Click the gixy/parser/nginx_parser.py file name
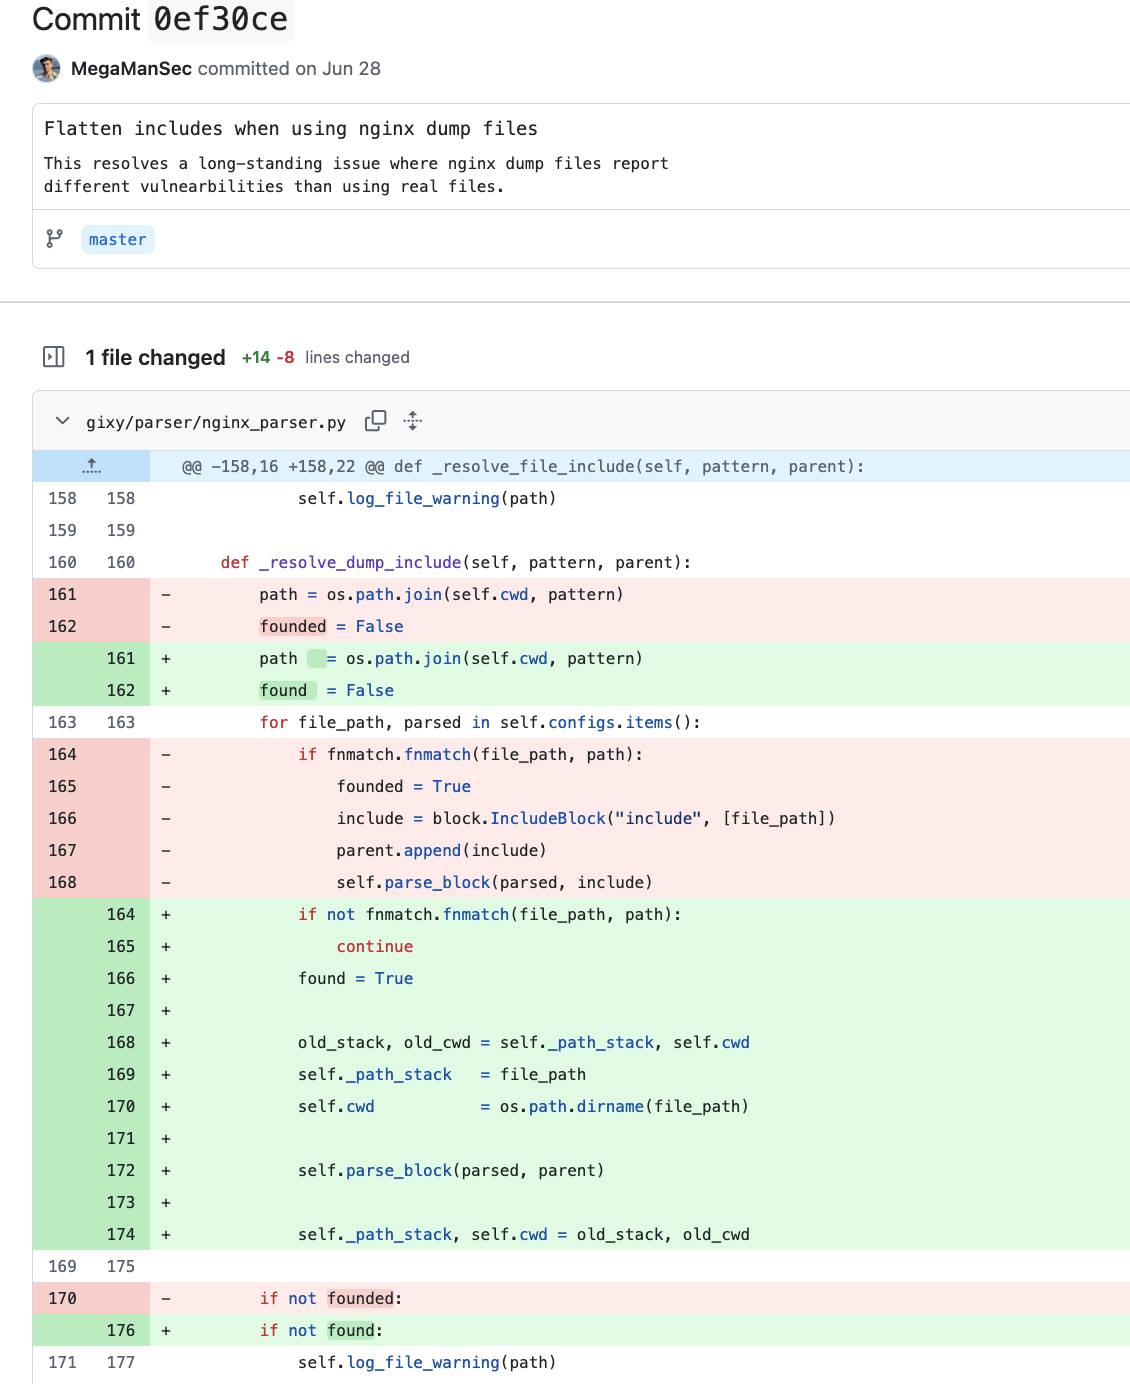The width and height of the screenshot is (1130, 1384). (x=216, y=422)
